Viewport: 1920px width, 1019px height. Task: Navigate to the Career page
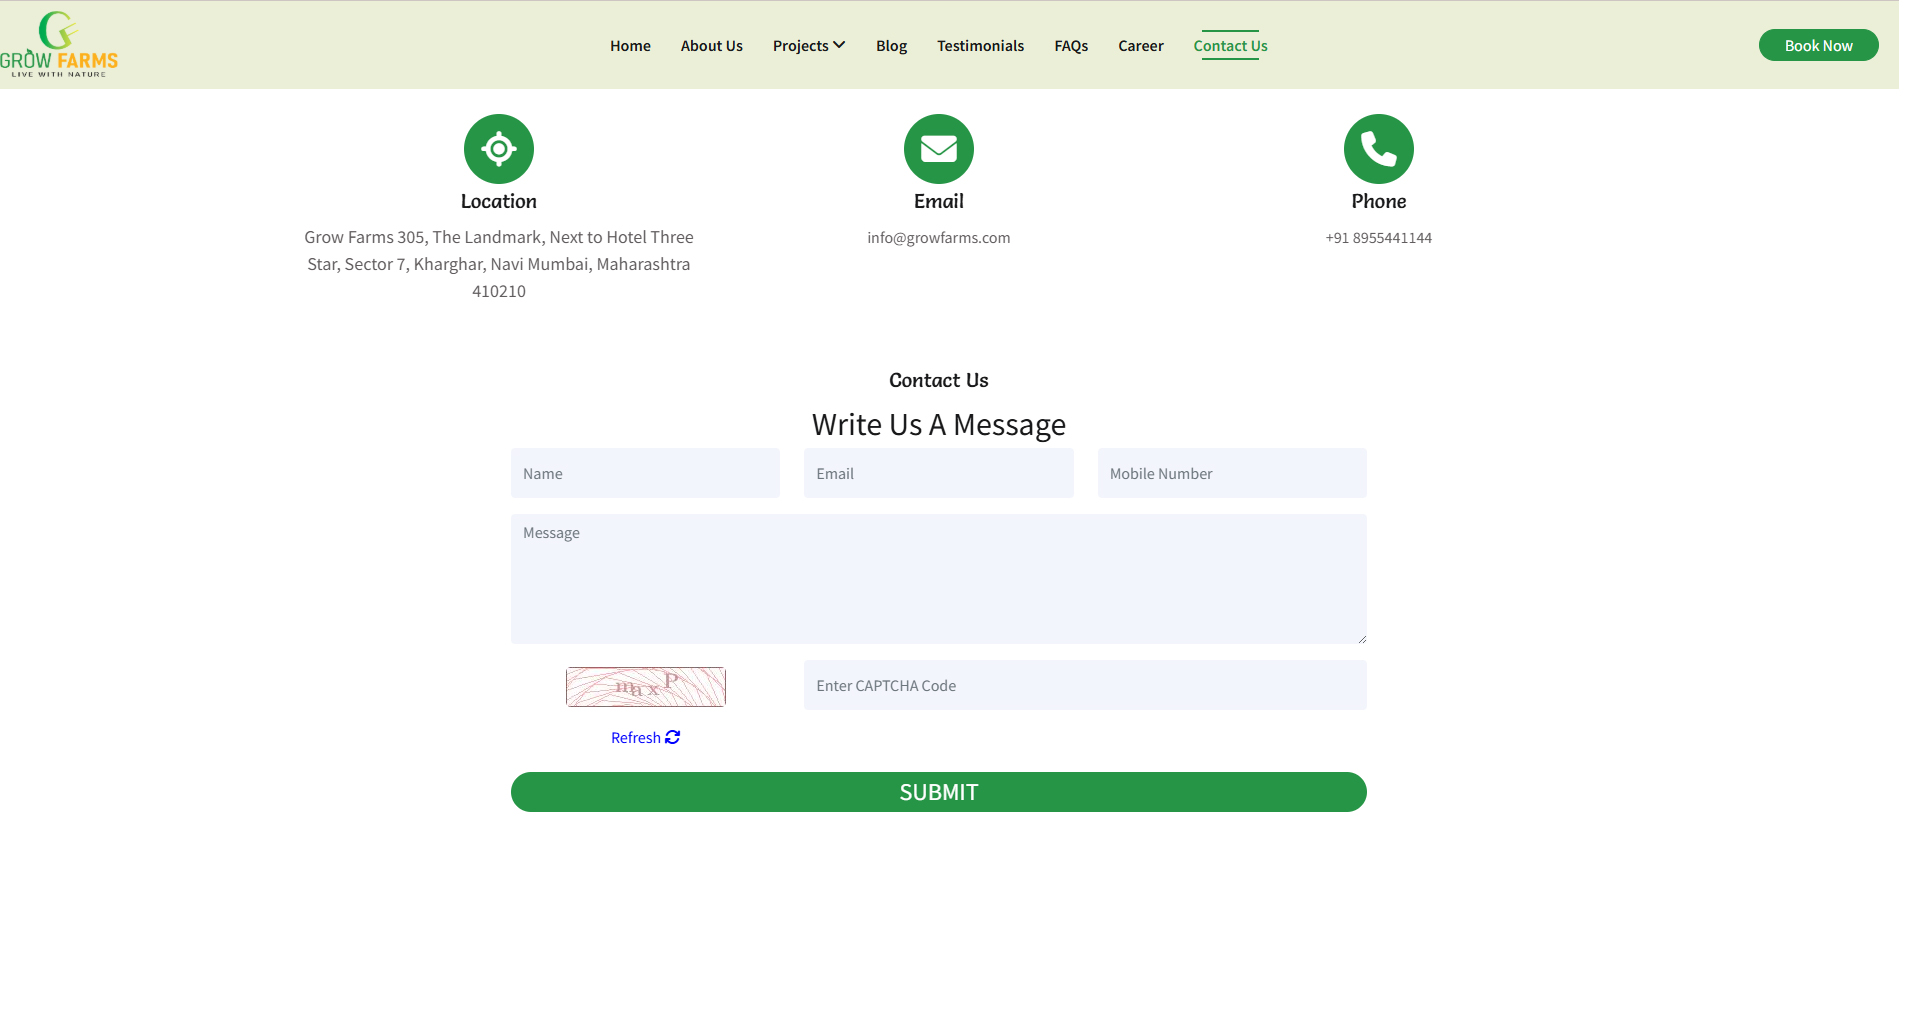tap(1141, 46)
